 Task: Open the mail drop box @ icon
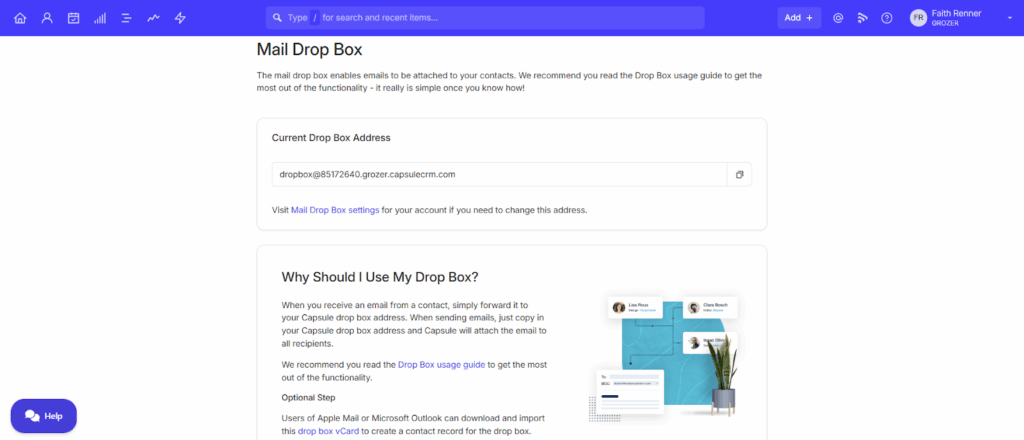point(838,18)
